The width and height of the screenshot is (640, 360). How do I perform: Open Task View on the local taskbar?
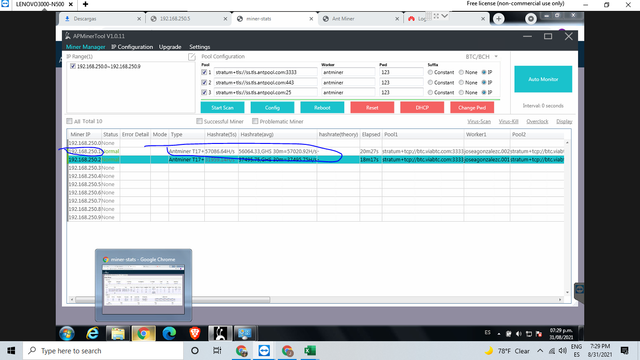click(x=217, y=351)
